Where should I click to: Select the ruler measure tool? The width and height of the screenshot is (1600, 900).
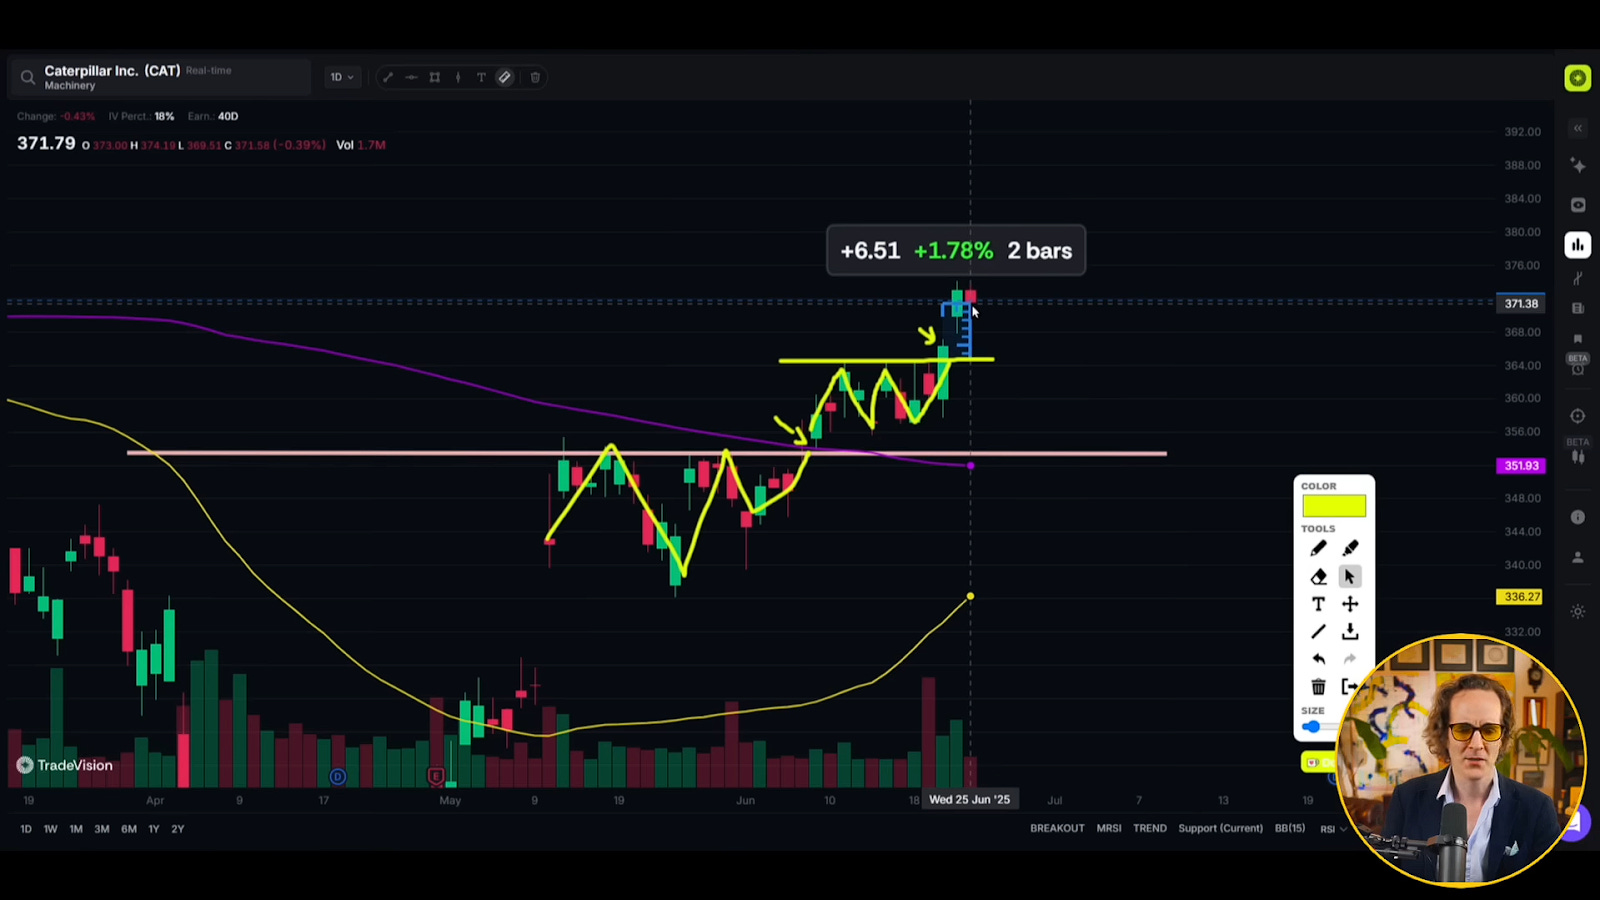point(505,77)
